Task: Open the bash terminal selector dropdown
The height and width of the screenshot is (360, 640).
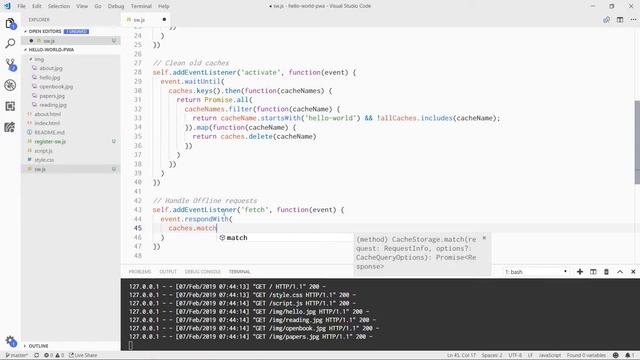Action: tap(536, 272)
